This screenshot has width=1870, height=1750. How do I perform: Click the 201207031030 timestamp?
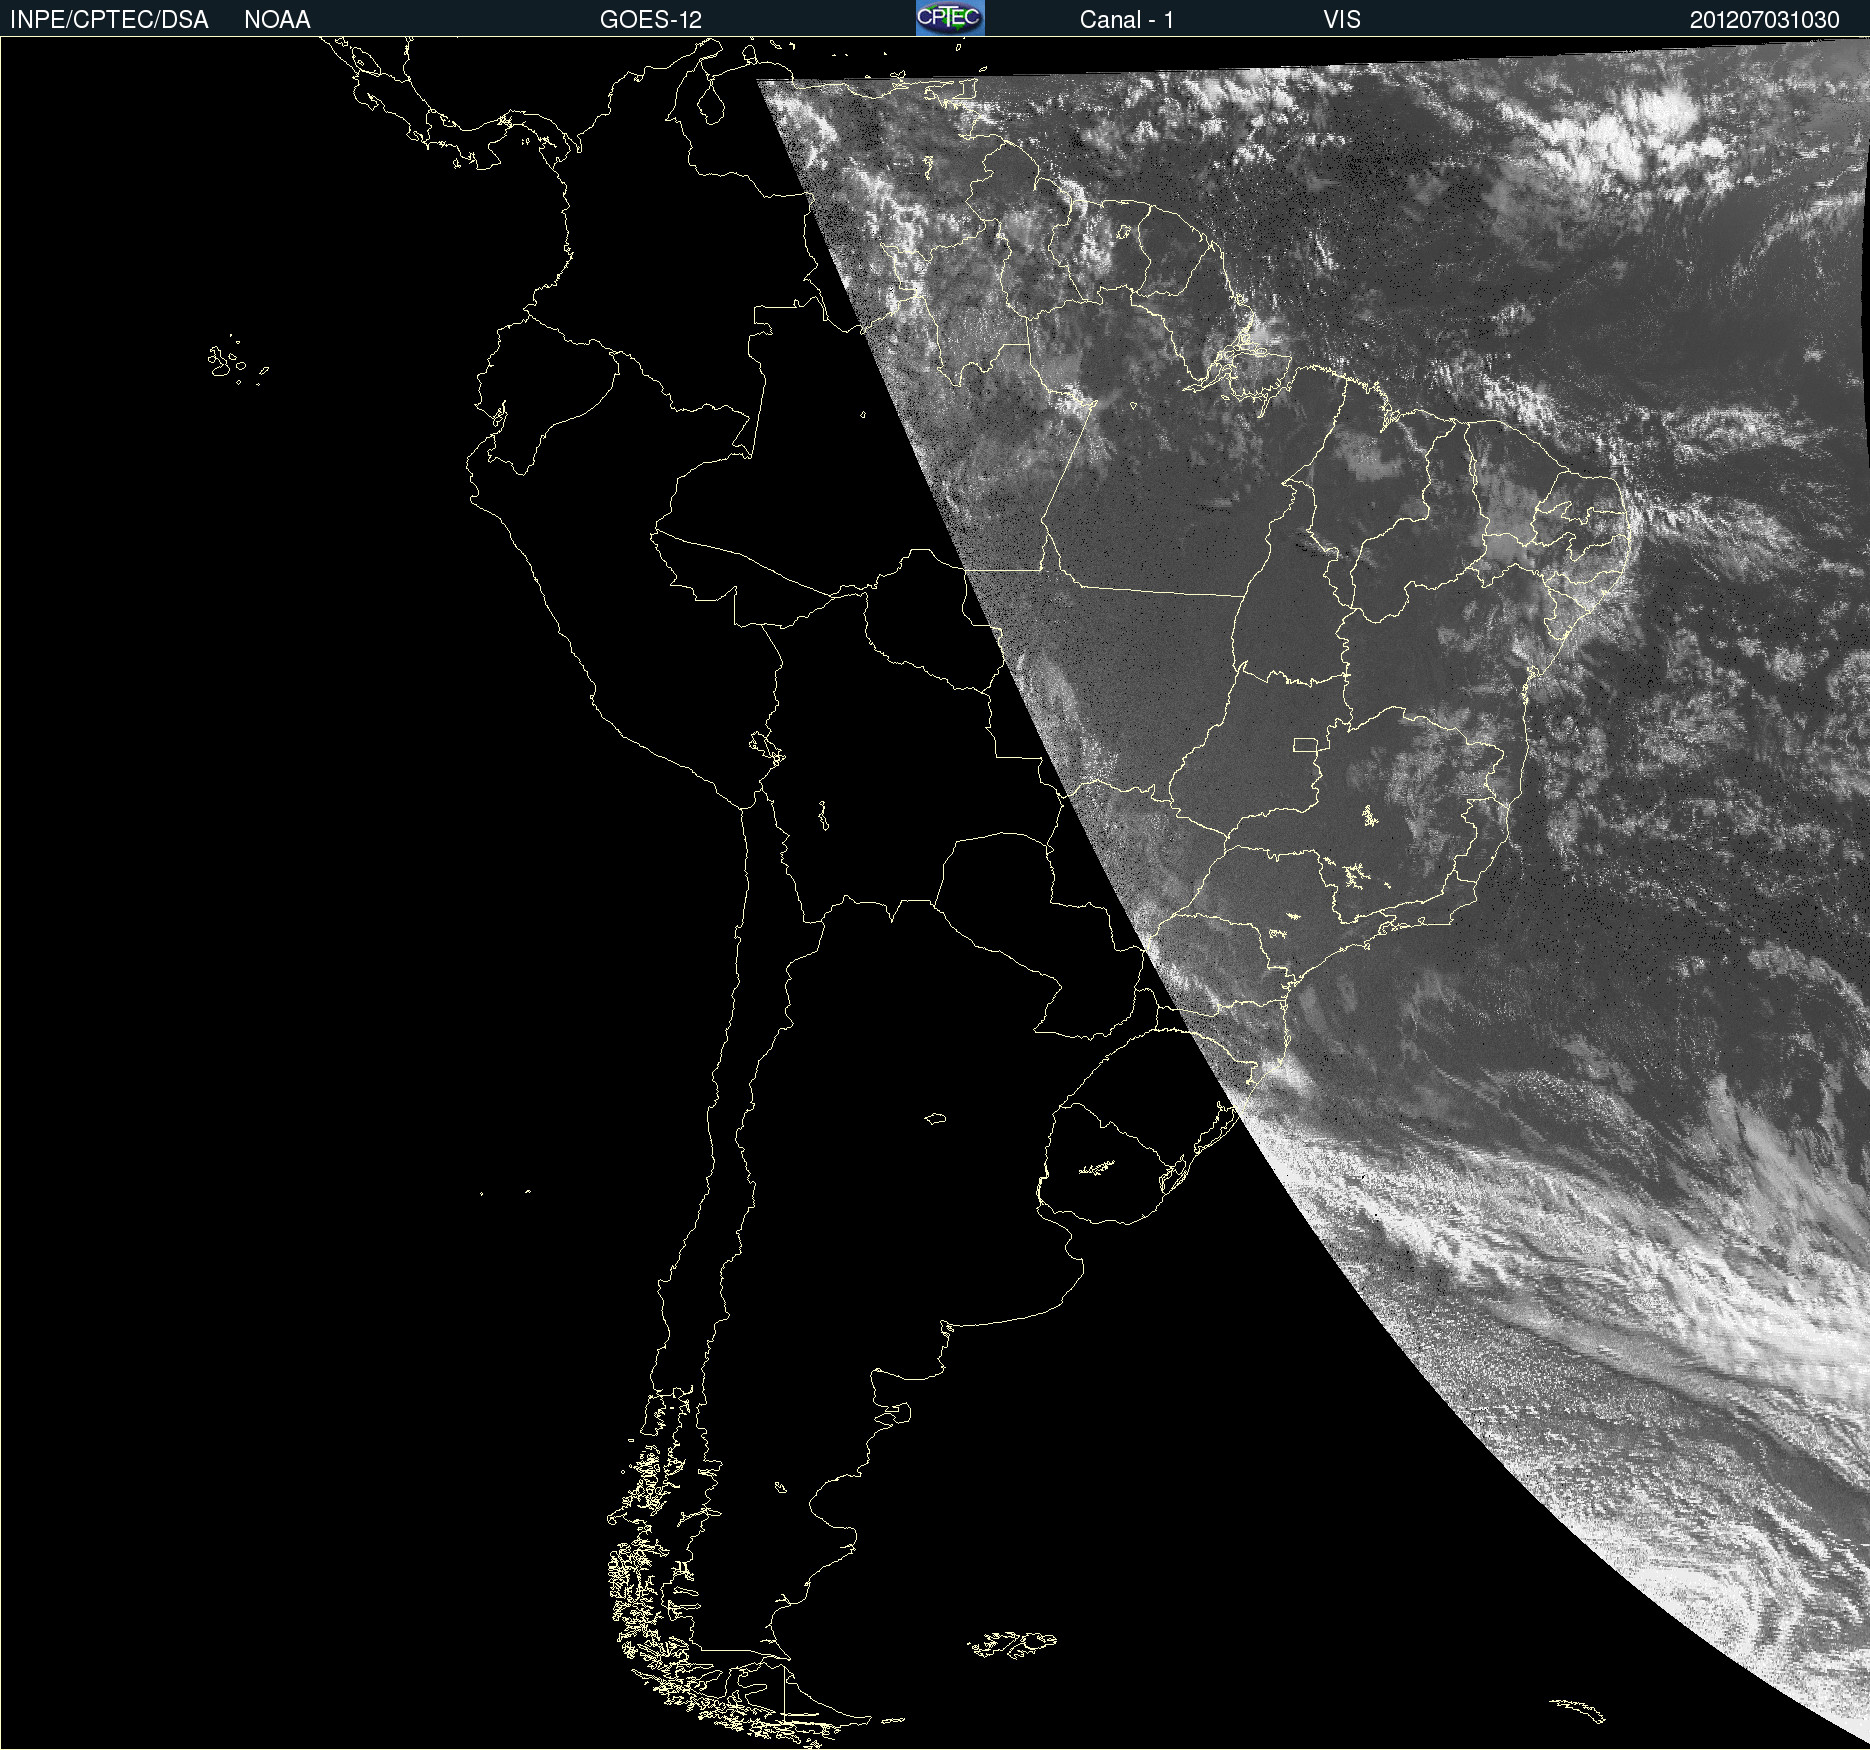click(1764, 20)
